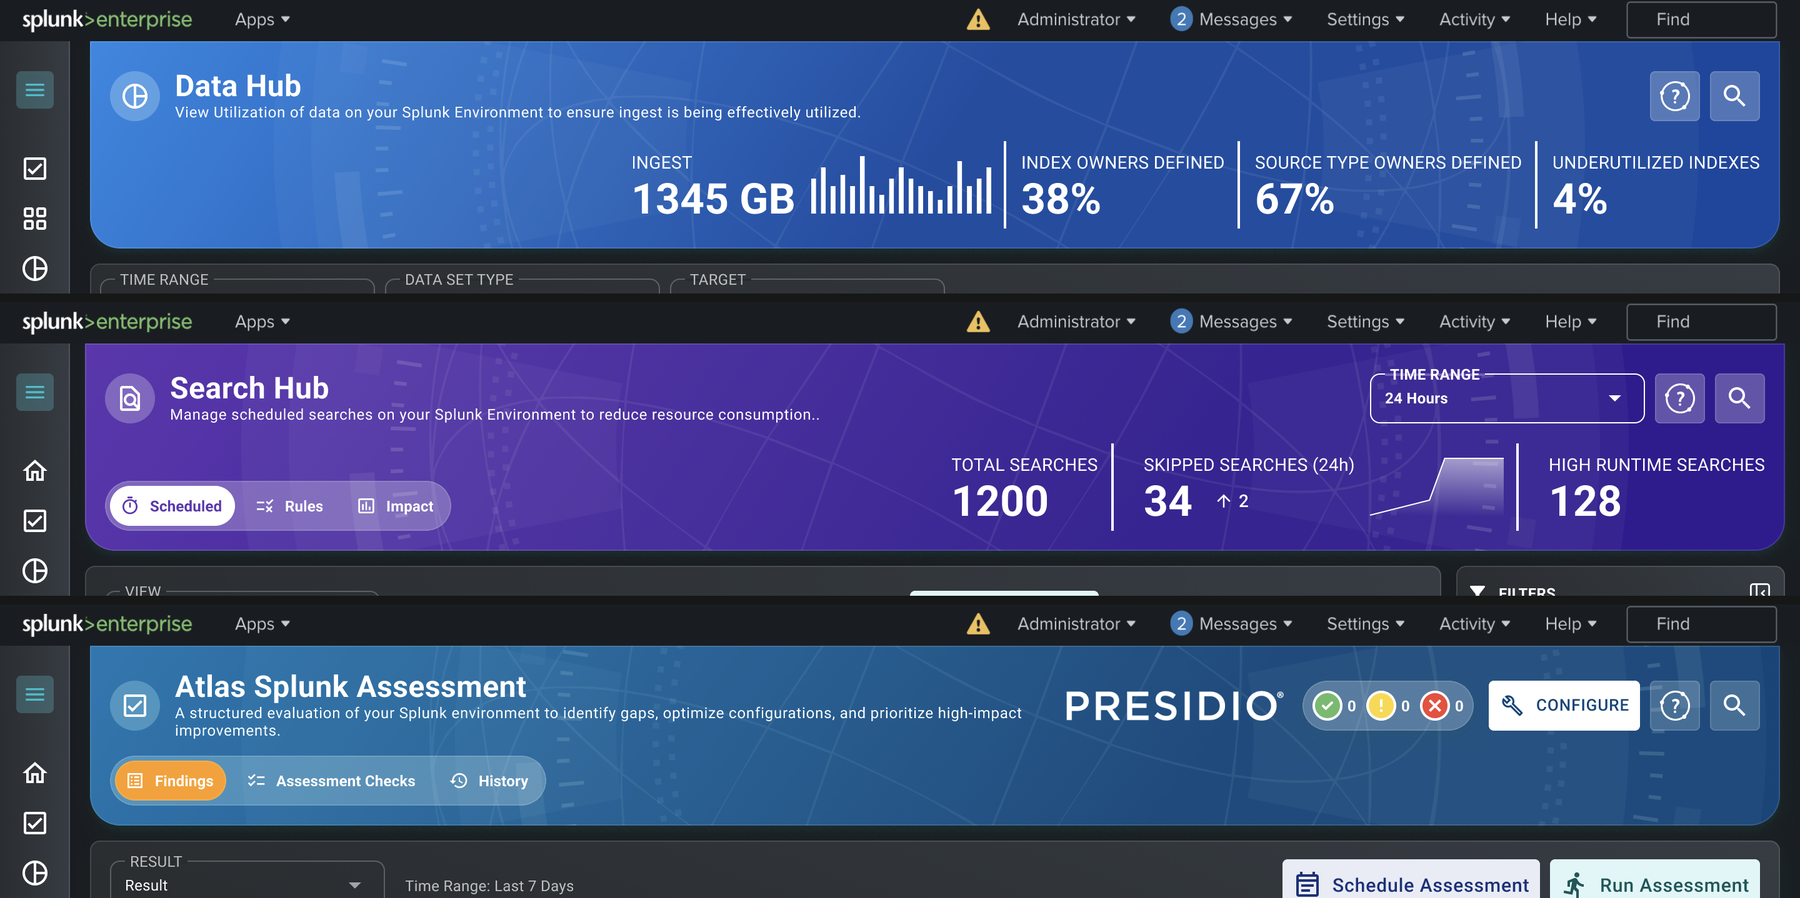
Task: Click the checklist sidebar icon in the Data Hub view
Action: (35, 169)
